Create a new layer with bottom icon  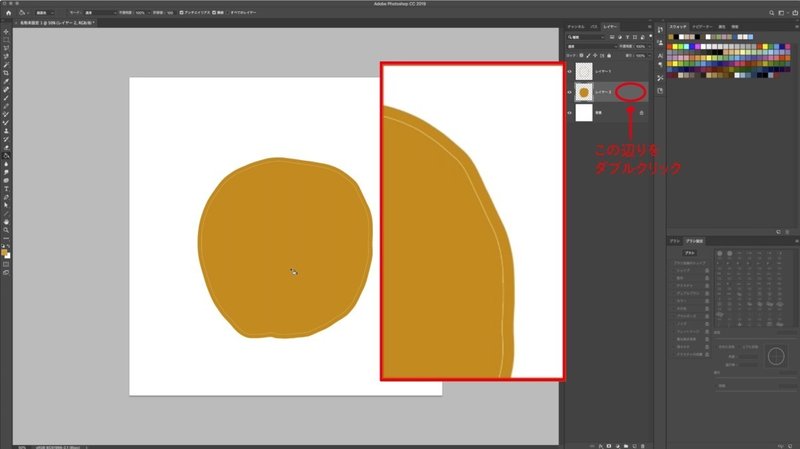[x=634, y=446]
